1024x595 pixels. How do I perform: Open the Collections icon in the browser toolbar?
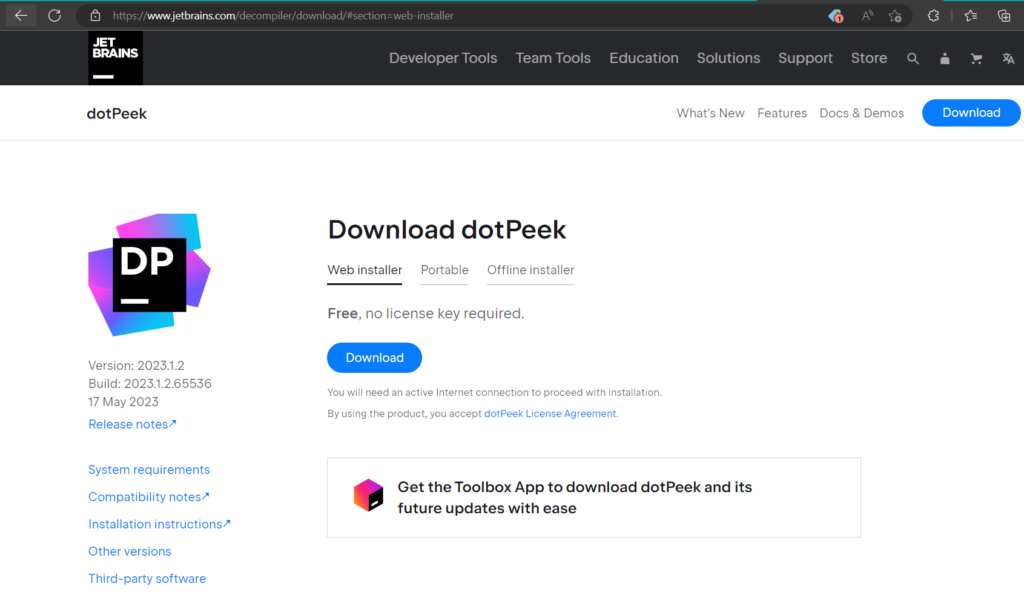pos(1004,16)
